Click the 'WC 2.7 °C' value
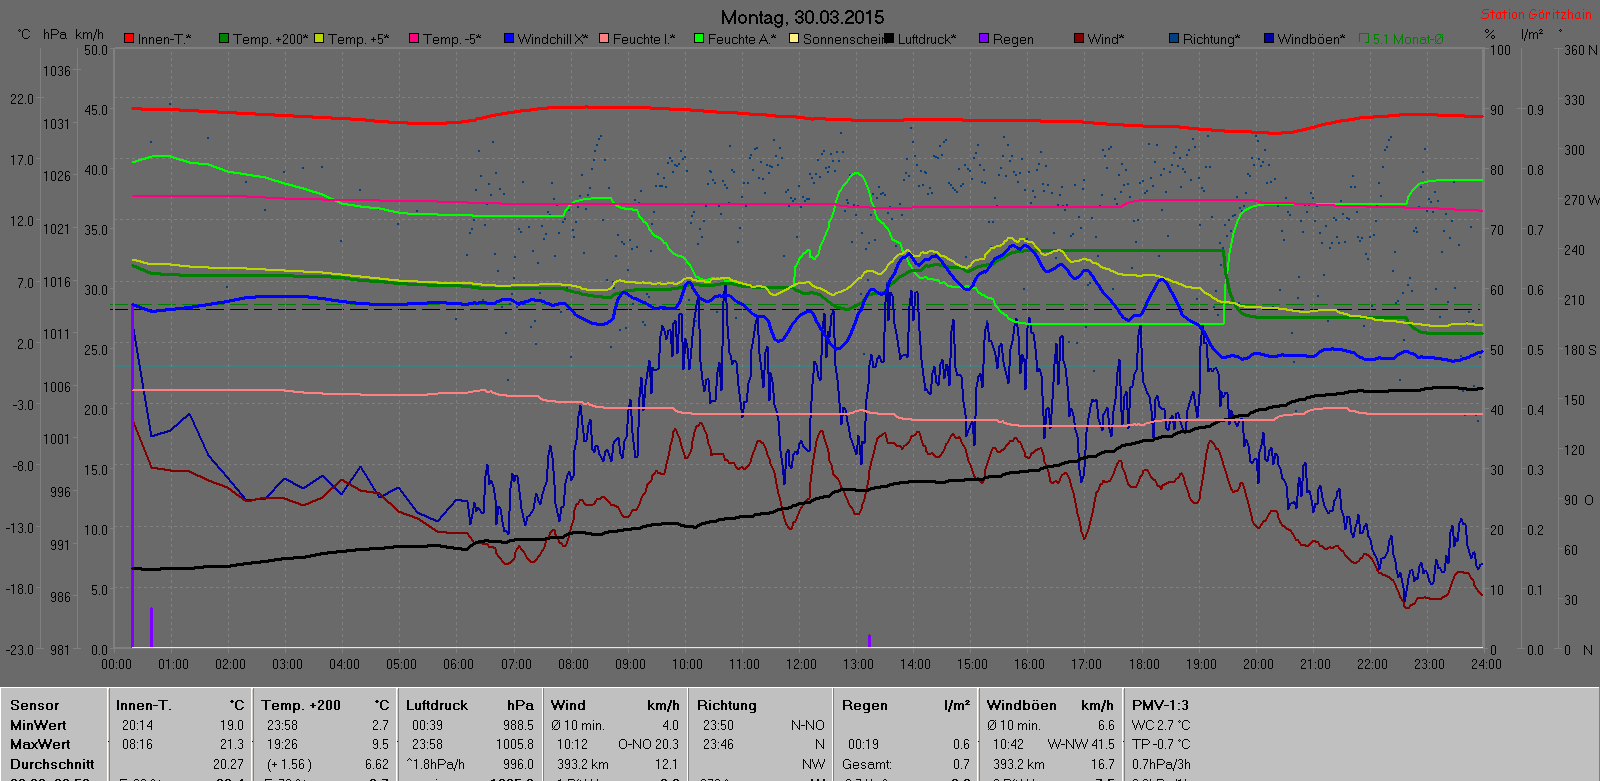The height and width of the screenshot is (781, 1600). 1161,725
